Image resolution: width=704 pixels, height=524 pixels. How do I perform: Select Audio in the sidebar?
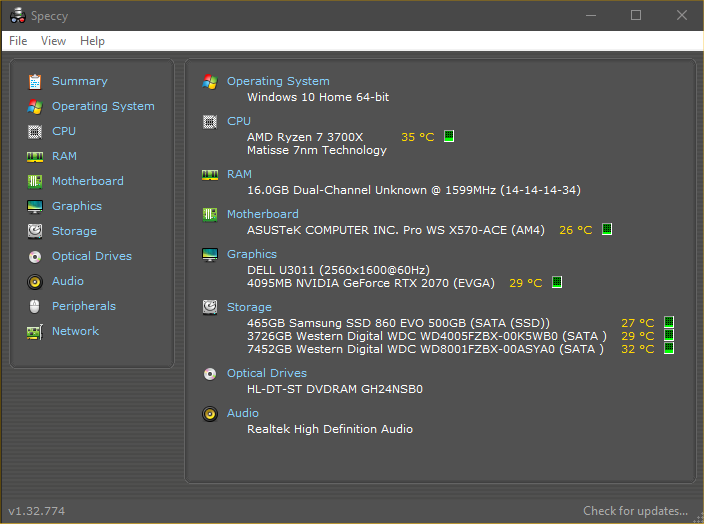[68, 282]
